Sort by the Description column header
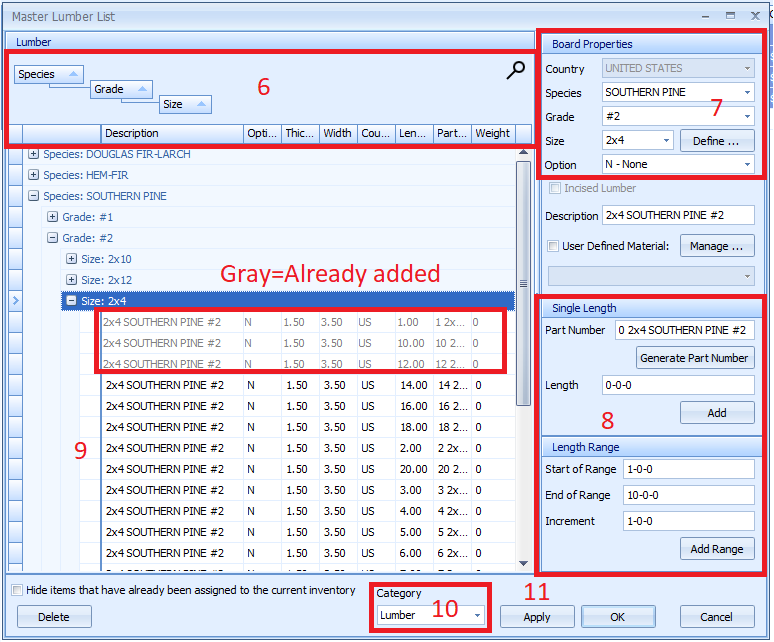The height and width of the screenshot is (642, 774). coord(172,133)
